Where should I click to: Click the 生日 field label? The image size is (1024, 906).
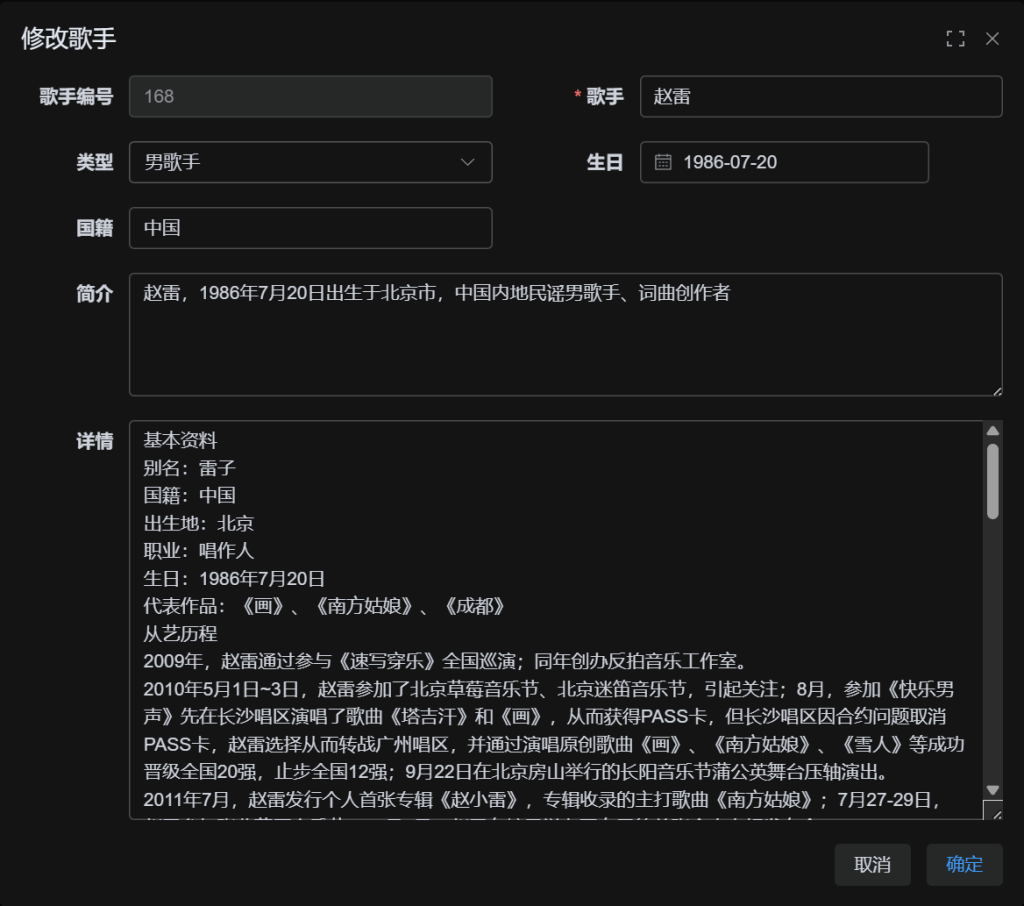point(604,162)
